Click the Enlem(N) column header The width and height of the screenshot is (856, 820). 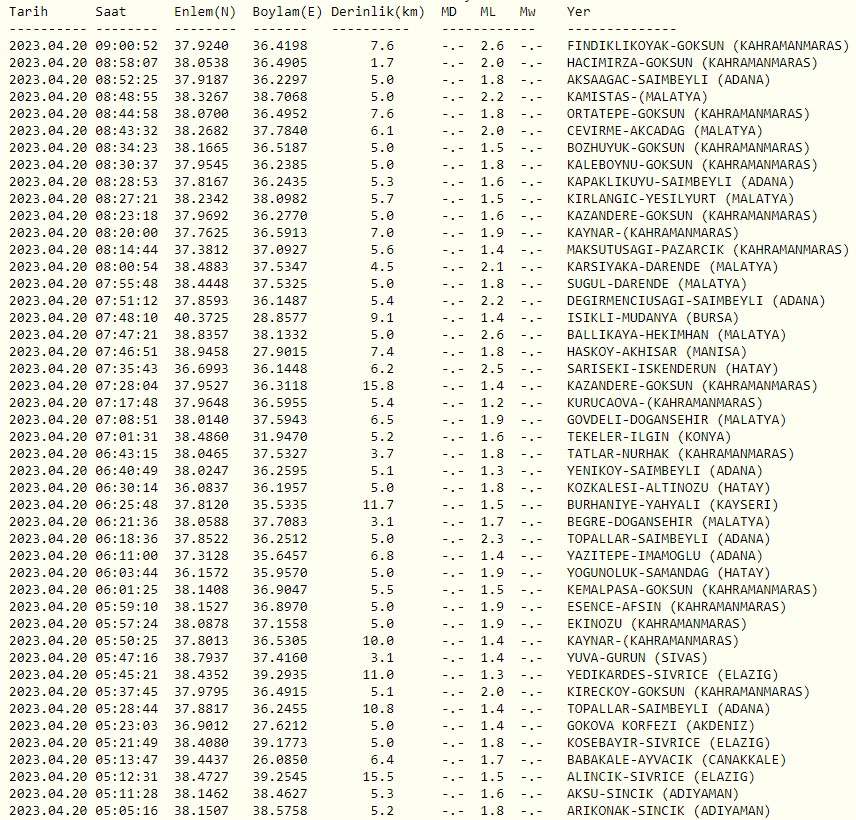coord(205,11)
